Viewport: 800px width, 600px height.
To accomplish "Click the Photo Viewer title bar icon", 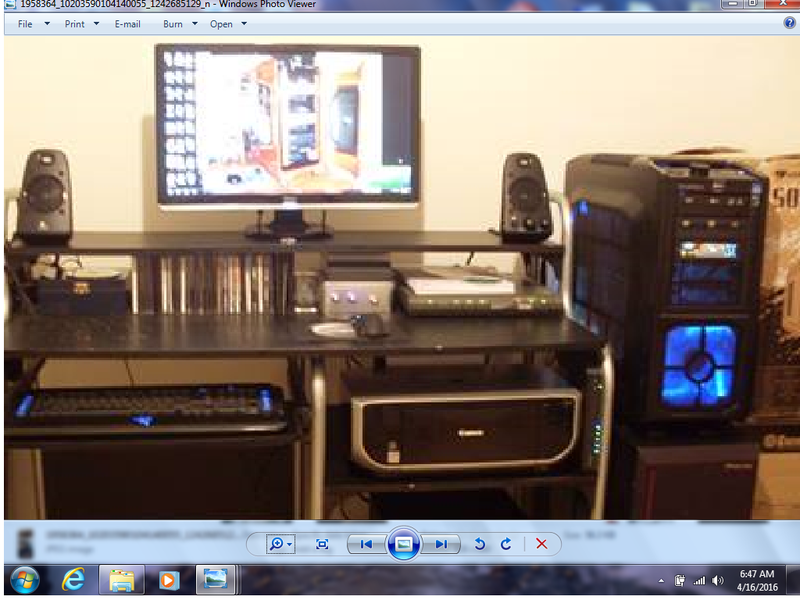I will point(10,4).
